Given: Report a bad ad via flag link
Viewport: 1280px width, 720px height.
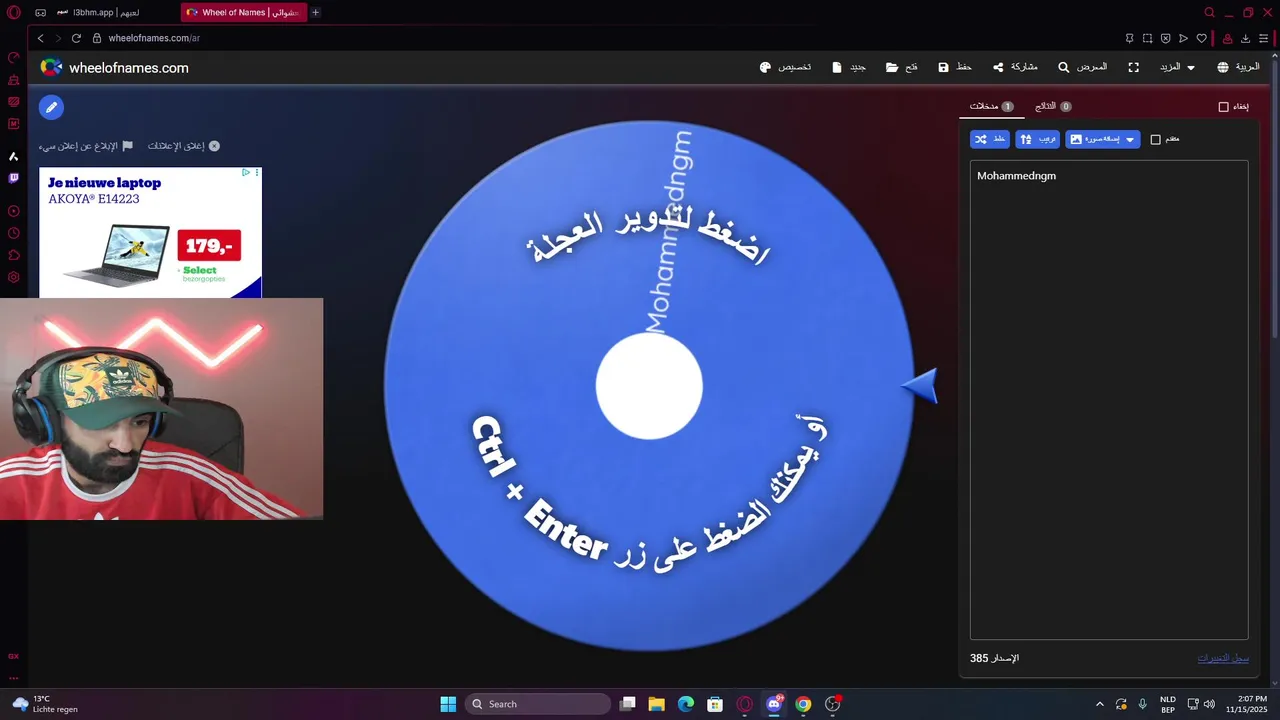Looking at the screenshot, I should tap(86, 146).
